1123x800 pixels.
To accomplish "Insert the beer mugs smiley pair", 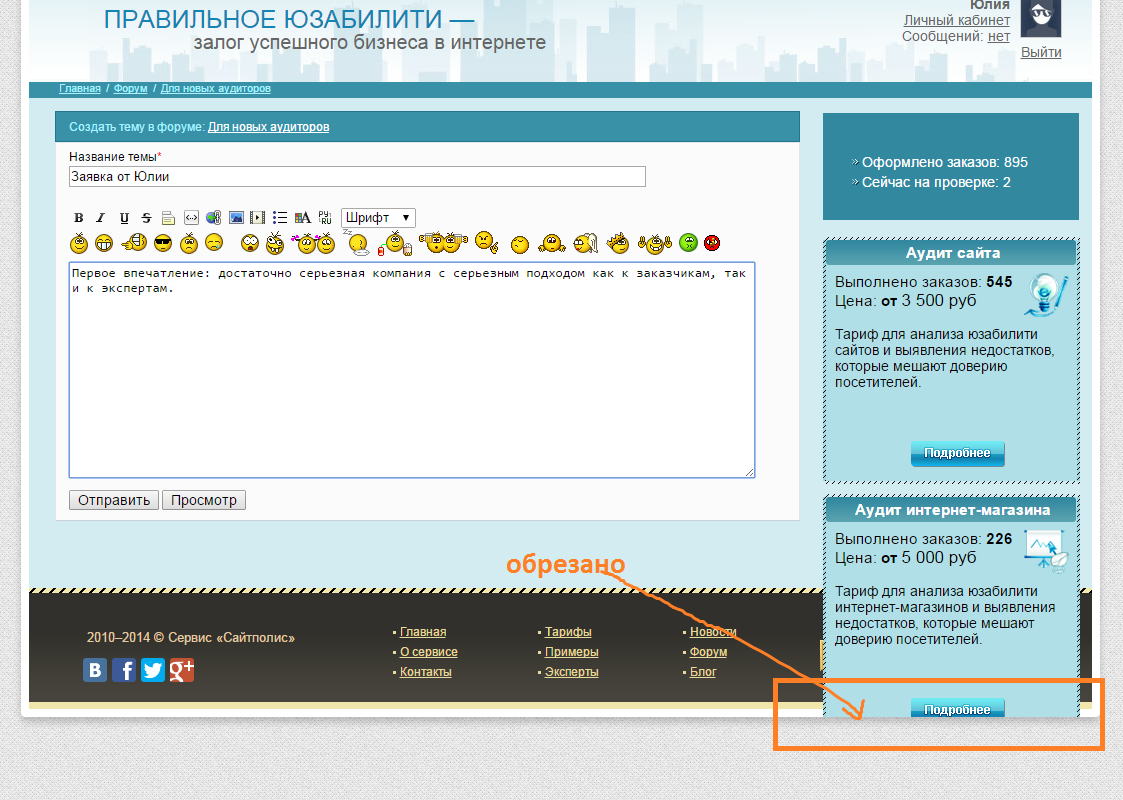I will pyautogui.click(x=443, y=242).
